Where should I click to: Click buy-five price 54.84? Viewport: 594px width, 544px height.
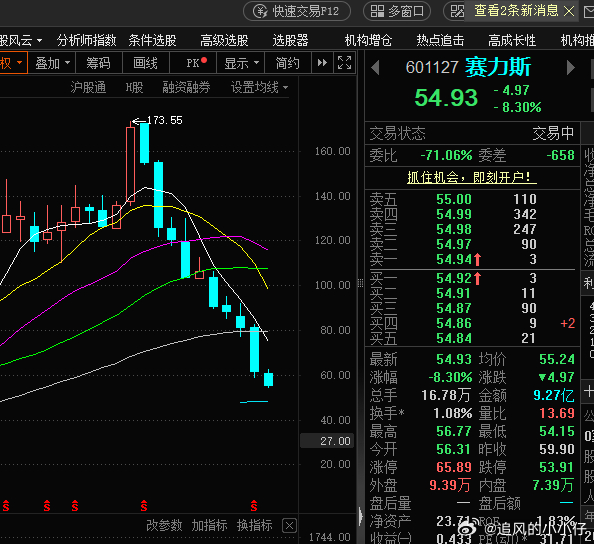[x=454, y=338]
